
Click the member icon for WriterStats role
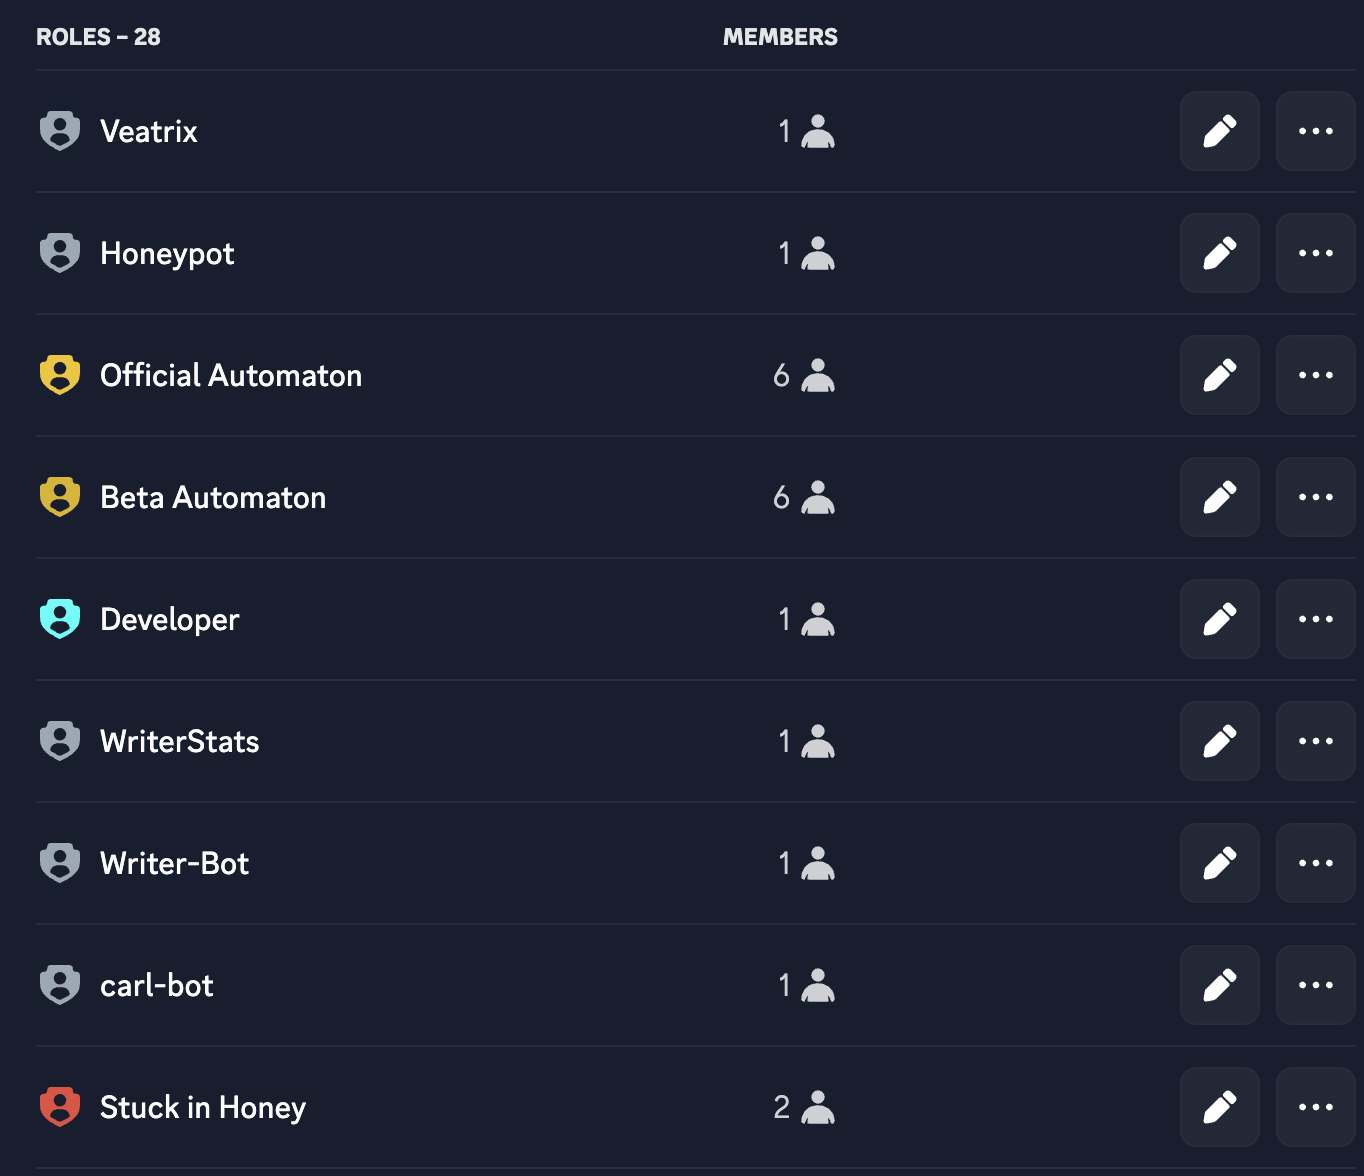point(818,741)
